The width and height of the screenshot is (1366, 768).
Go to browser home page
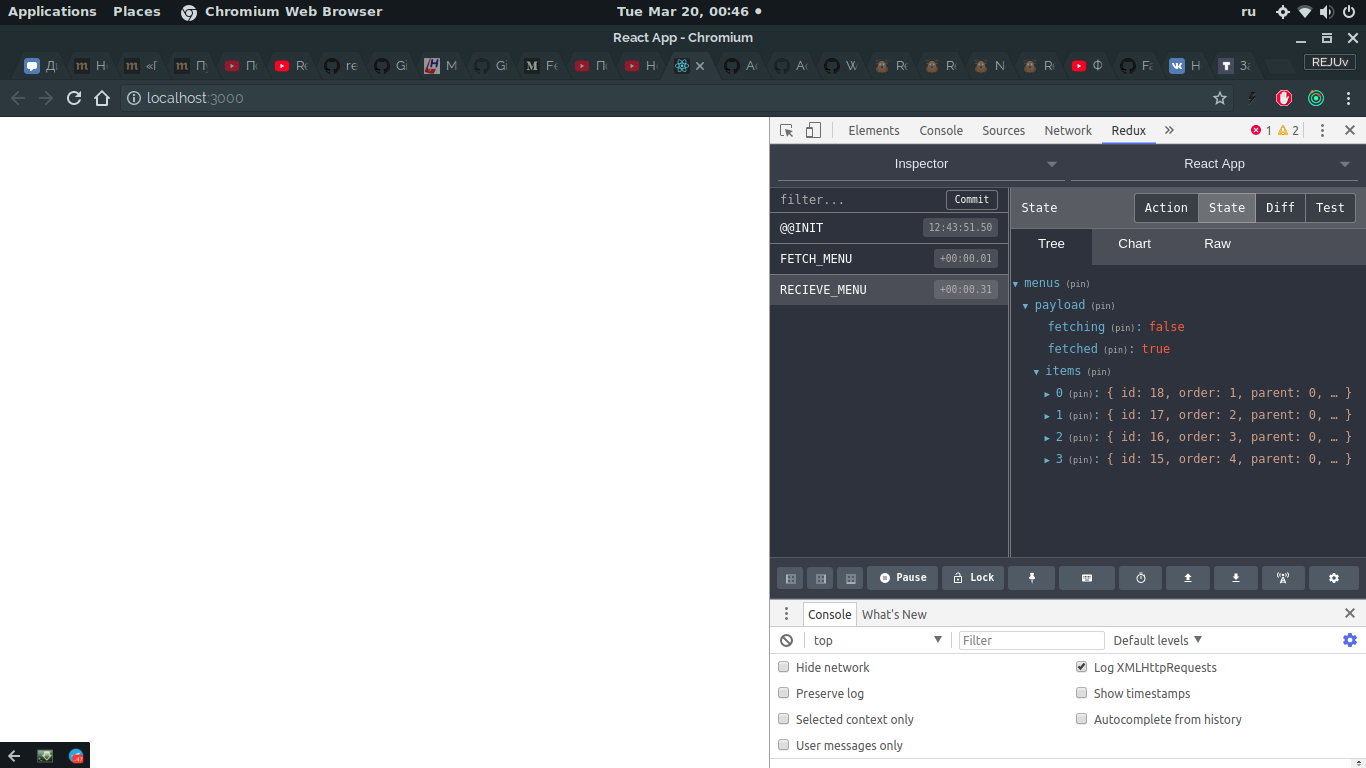102,98
